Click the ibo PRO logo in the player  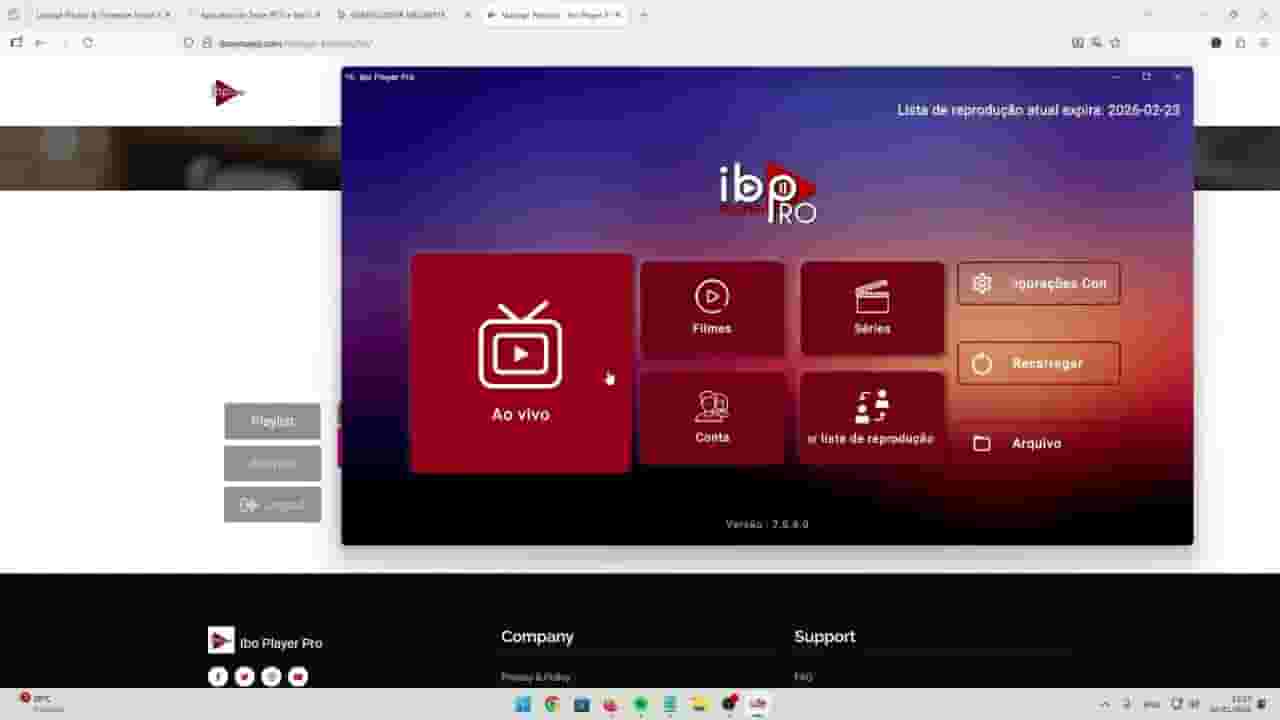click(x=767, y=192)
